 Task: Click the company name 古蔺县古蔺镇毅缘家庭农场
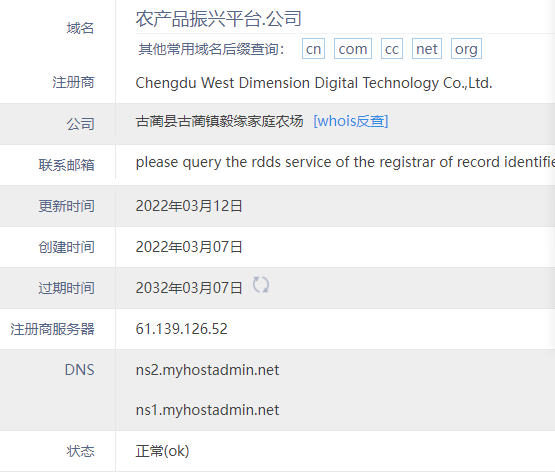(219, 121)
